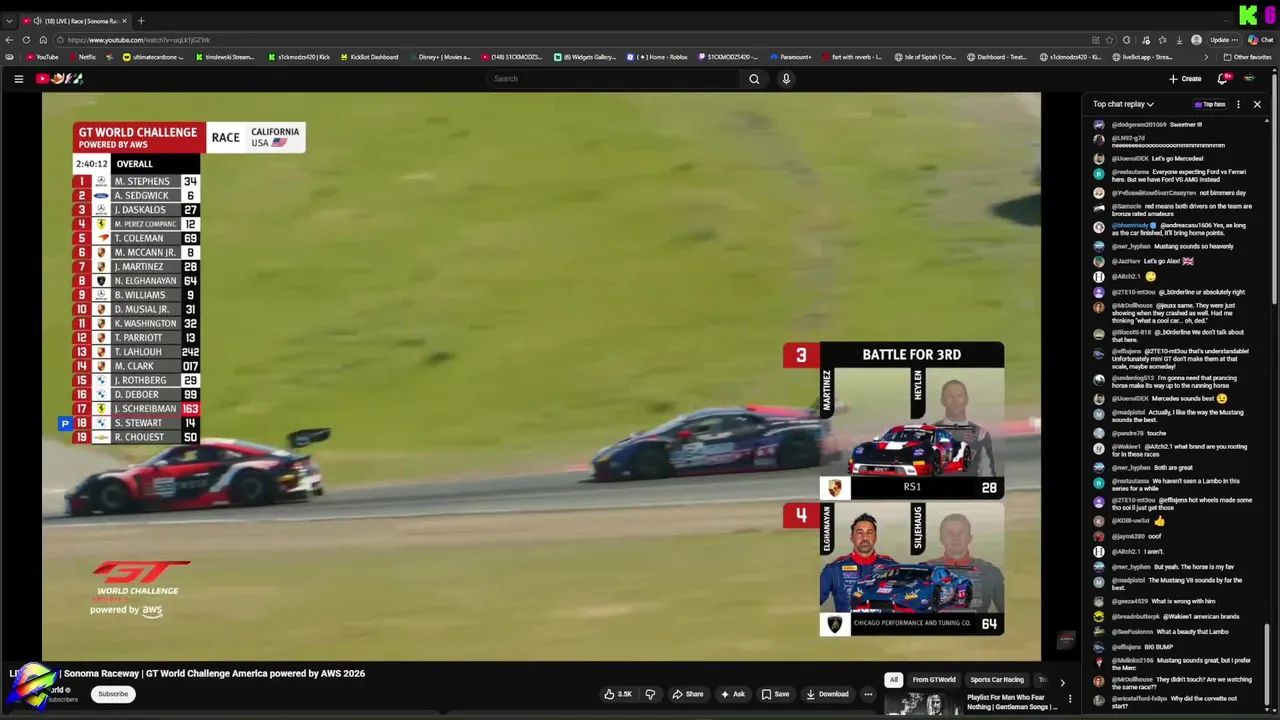Open the YouTube notifications bell

[x=1222, y=79]
